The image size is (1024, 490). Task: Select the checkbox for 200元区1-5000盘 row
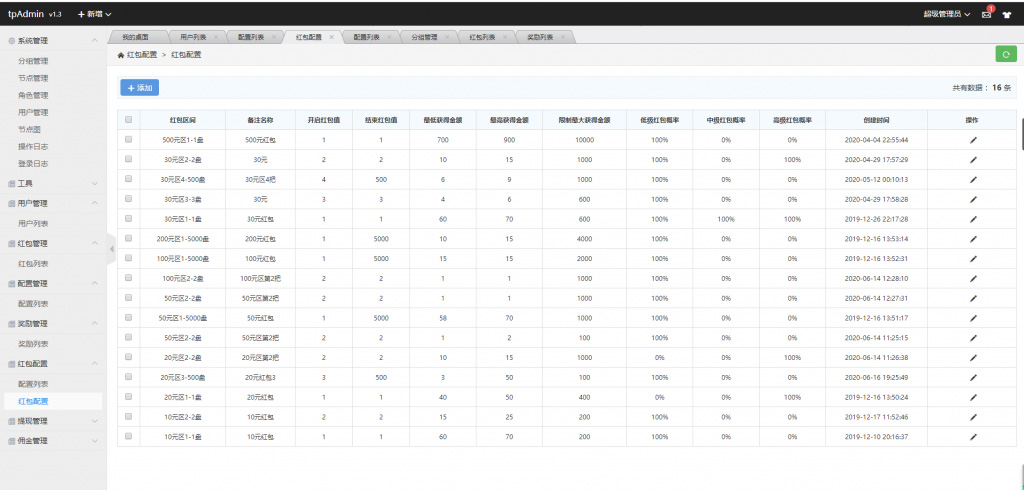click(x=128, y=239)
